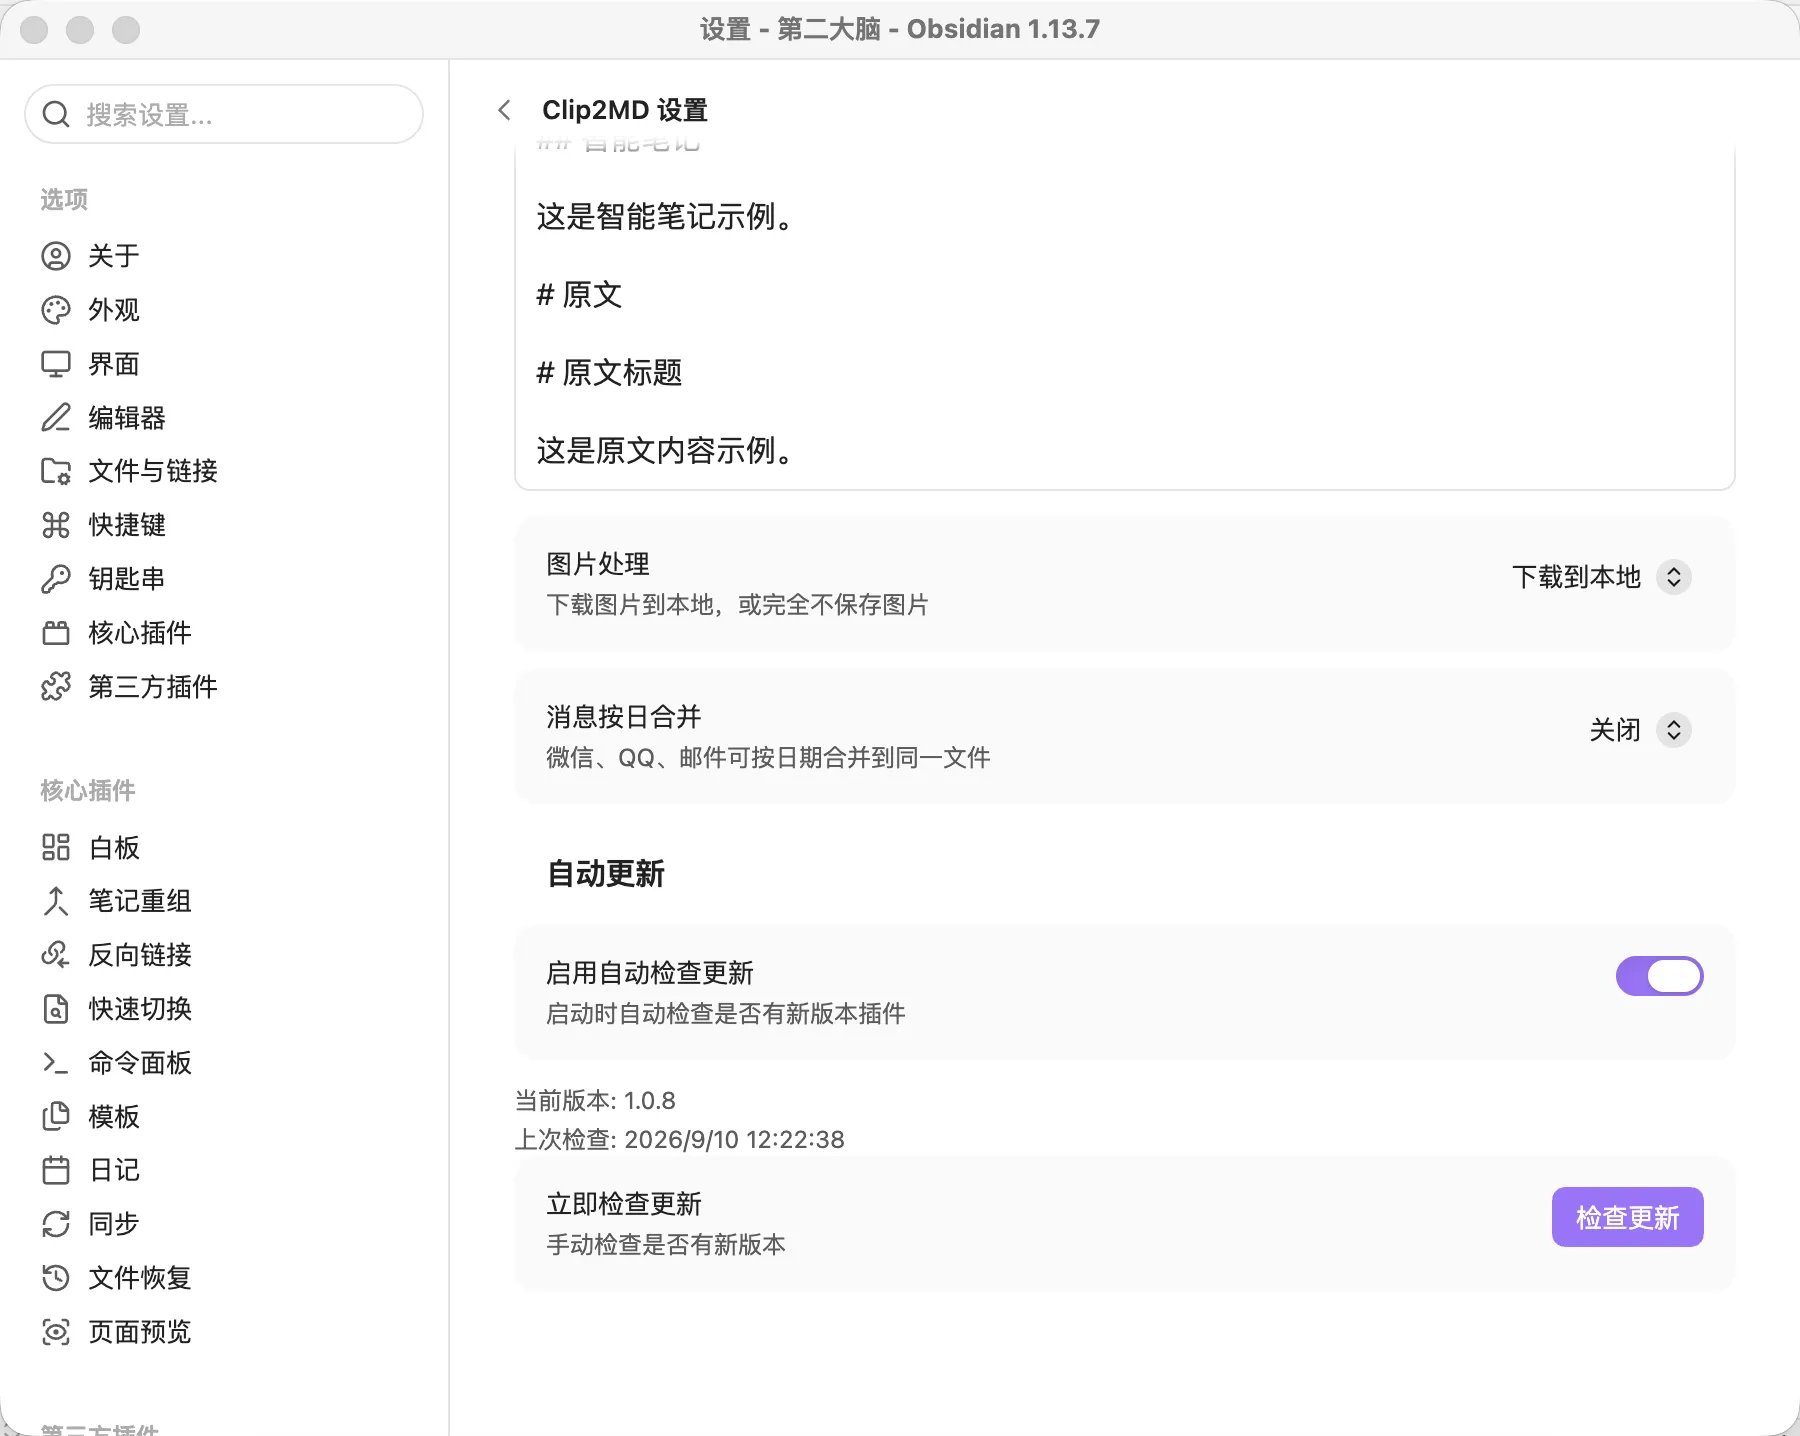The image size is (1800, 1436).
Task: Click the 界面 monitor icon
Action: click(x=56, y=364)
